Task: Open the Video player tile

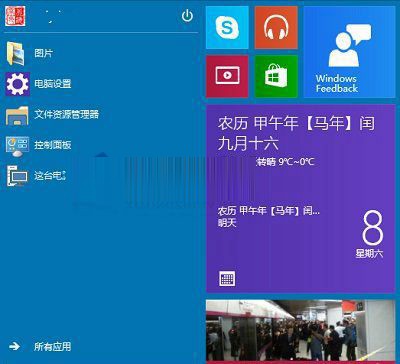Action: tap(227, 76)
